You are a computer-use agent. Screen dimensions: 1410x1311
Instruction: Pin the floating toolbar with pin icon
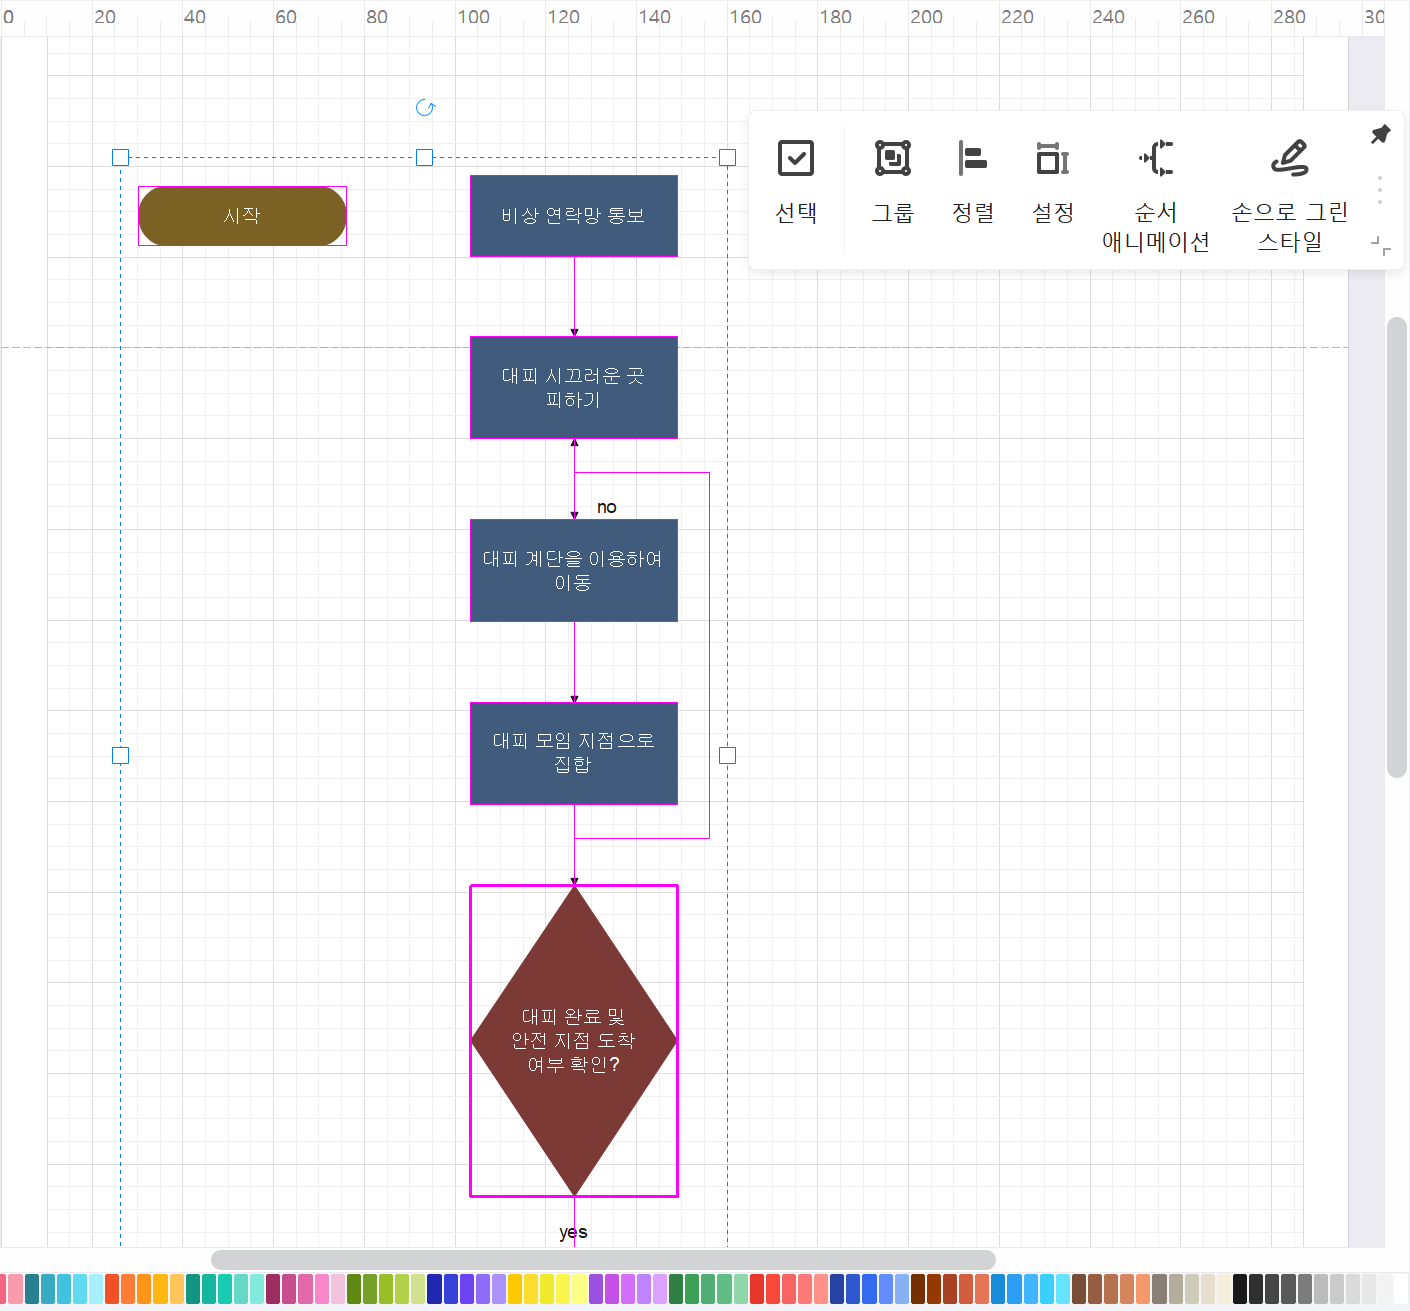[1381, 134]
